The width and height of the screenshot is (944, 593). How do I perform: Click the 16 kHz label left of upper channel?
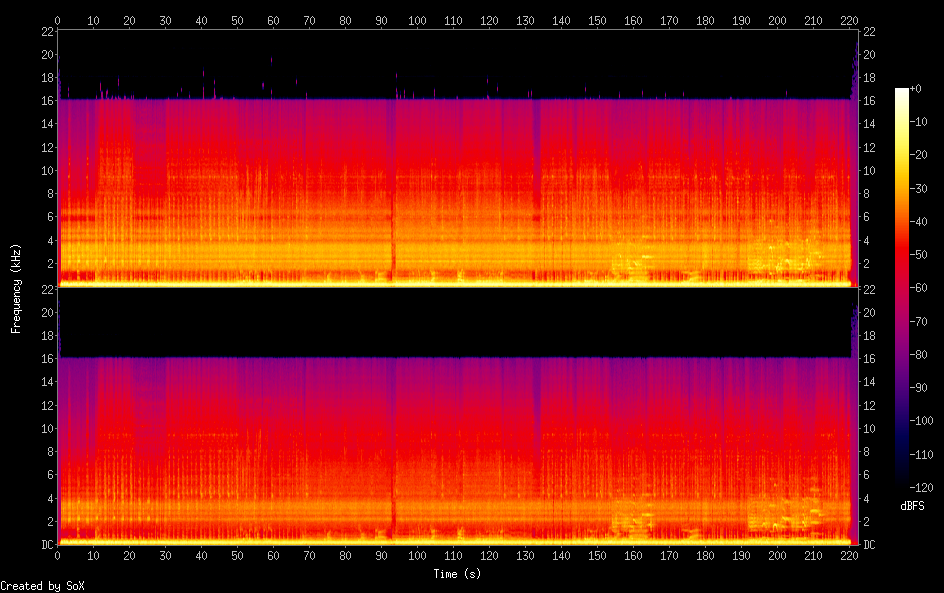46,100
